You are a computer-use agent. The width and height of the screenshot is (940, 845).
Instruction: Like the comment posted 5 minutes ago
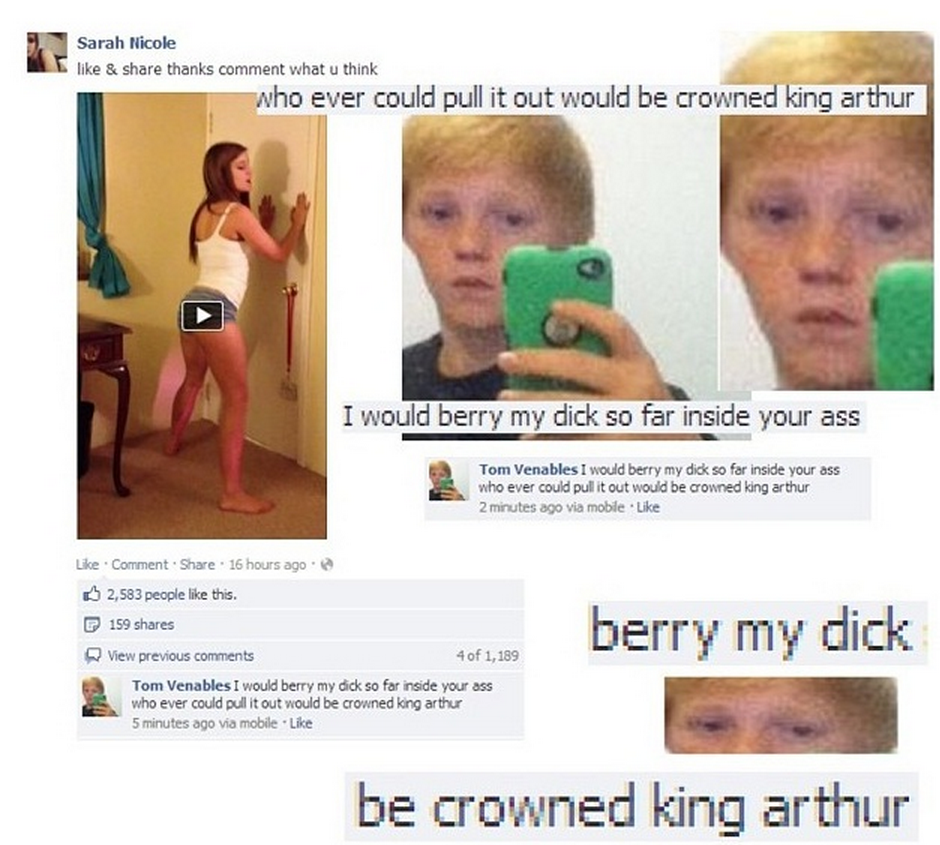pos(301,723)
